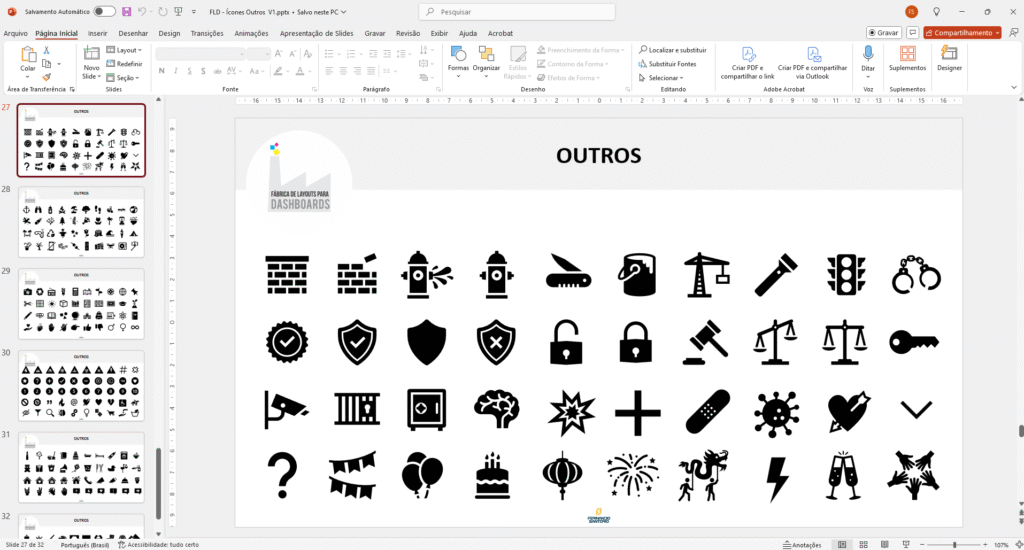The height and width of the screenshot is (550, 1024).
Task: Select slide 29 thumbnail
Action: (81, 304)
